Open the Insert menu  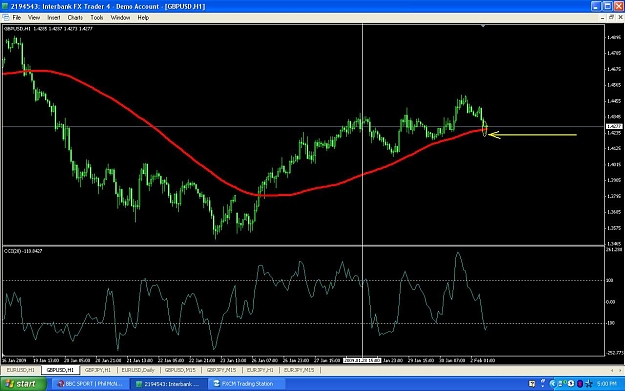pyautogui.click(x=54, y=18)
